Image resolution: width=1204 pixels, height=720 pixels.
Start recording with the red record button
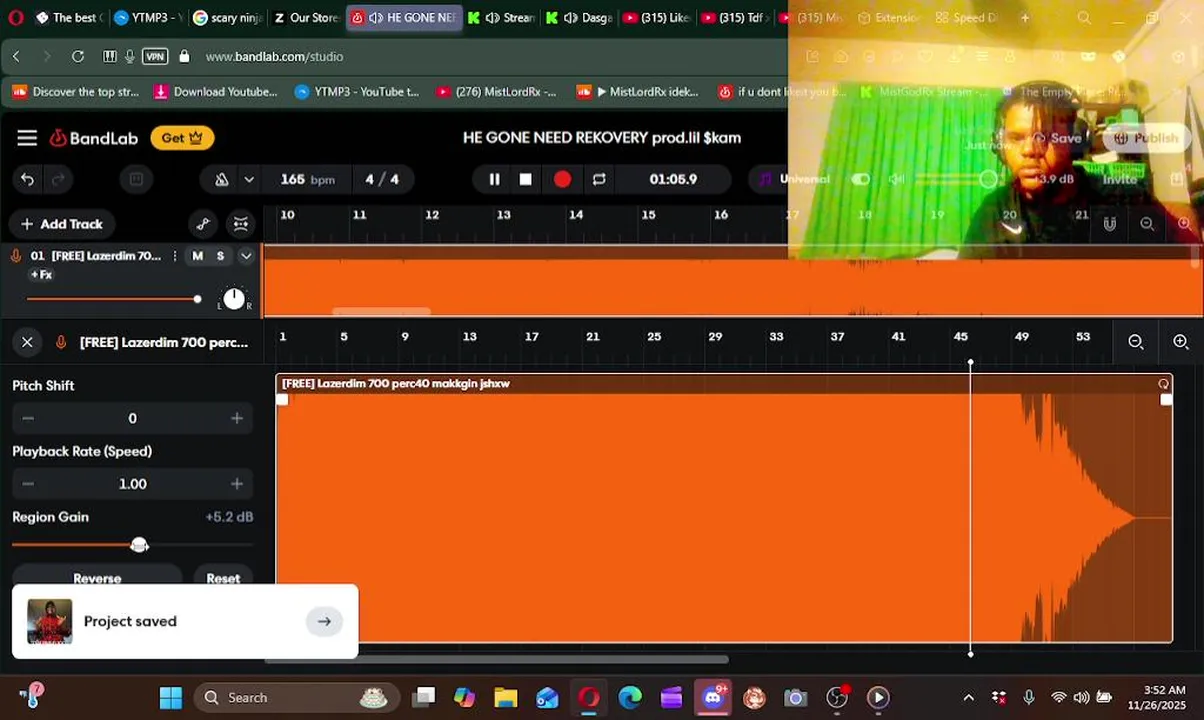(x=562, y=179)
